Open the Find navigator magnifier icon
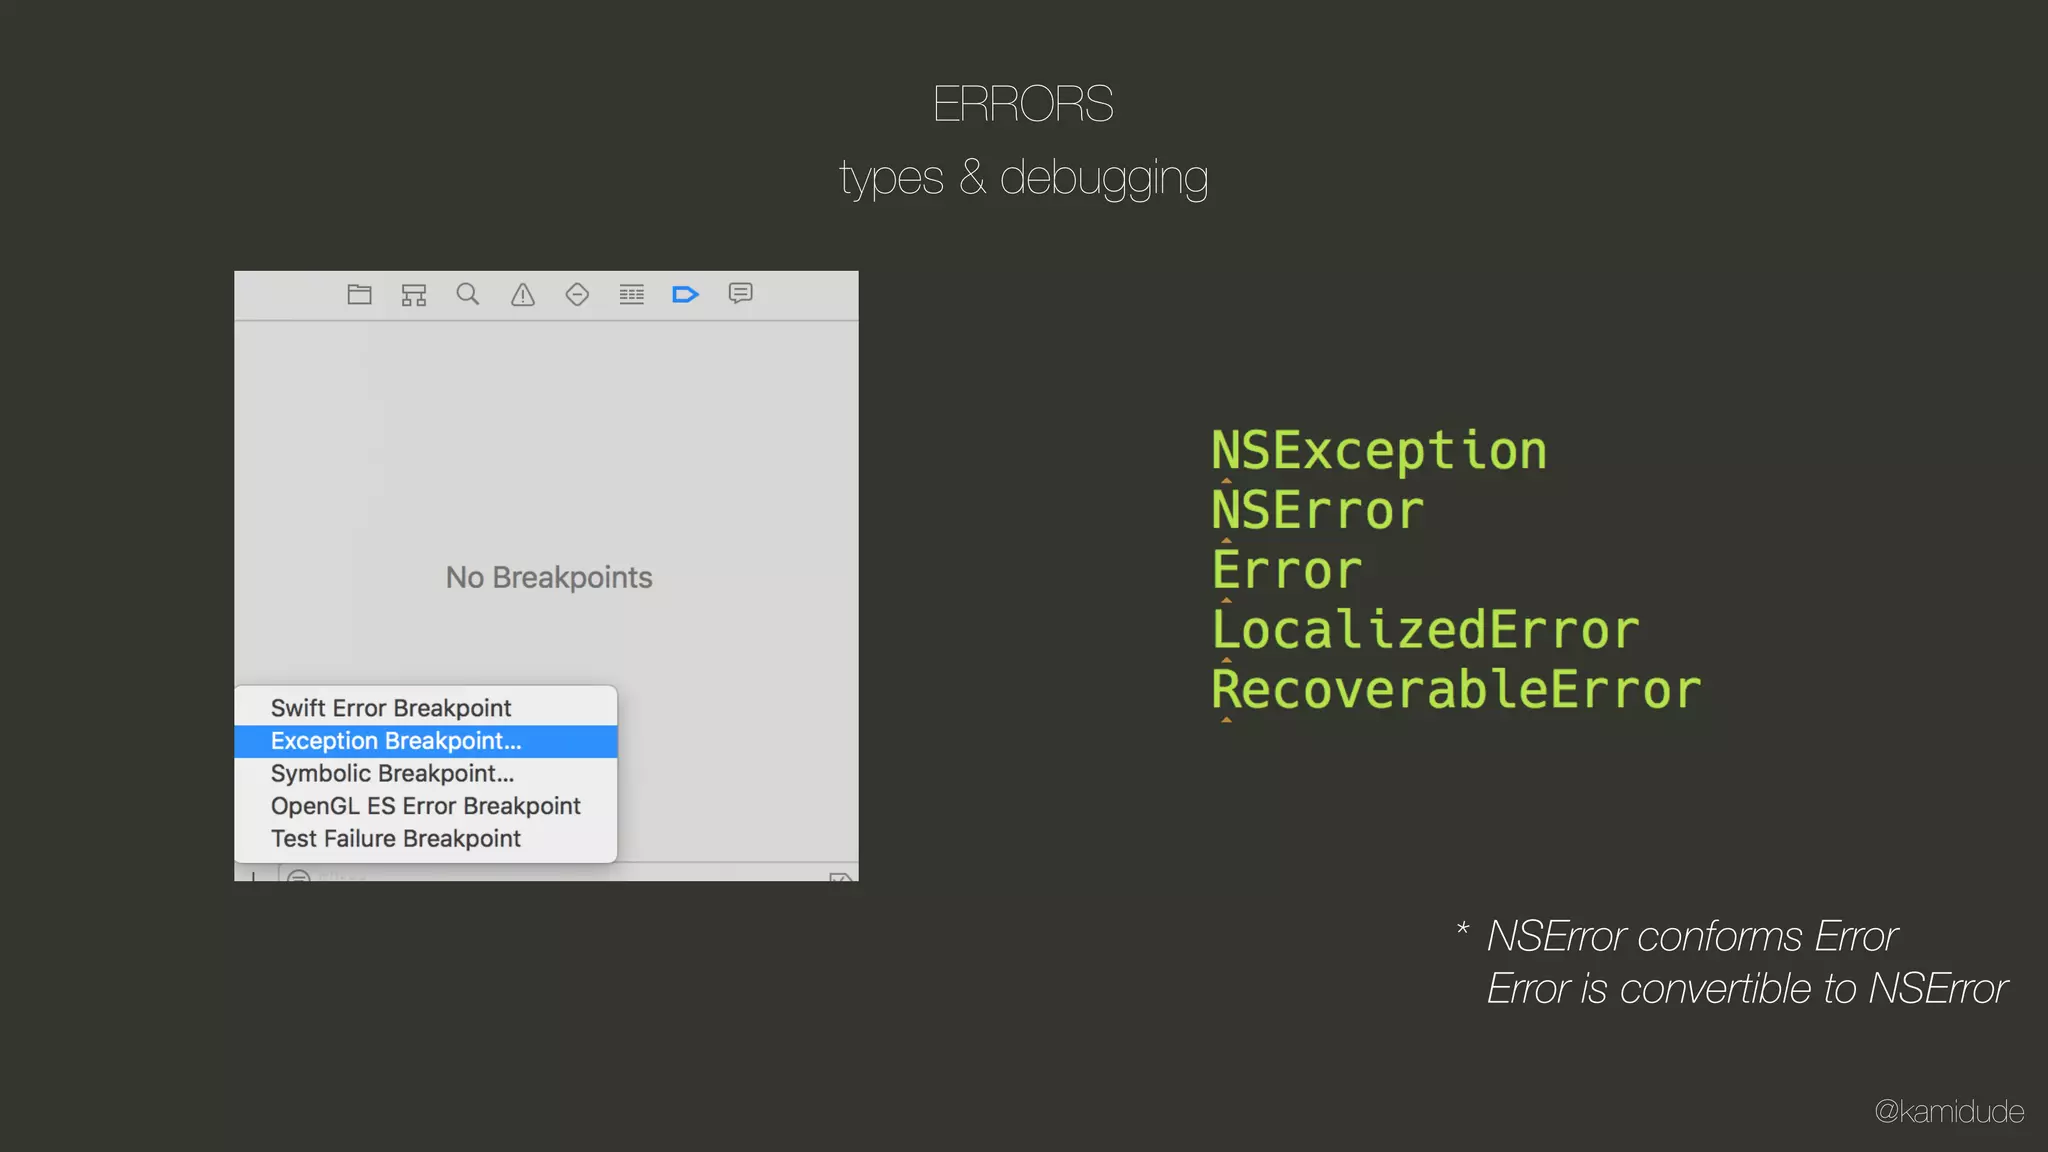 (467, 294)
